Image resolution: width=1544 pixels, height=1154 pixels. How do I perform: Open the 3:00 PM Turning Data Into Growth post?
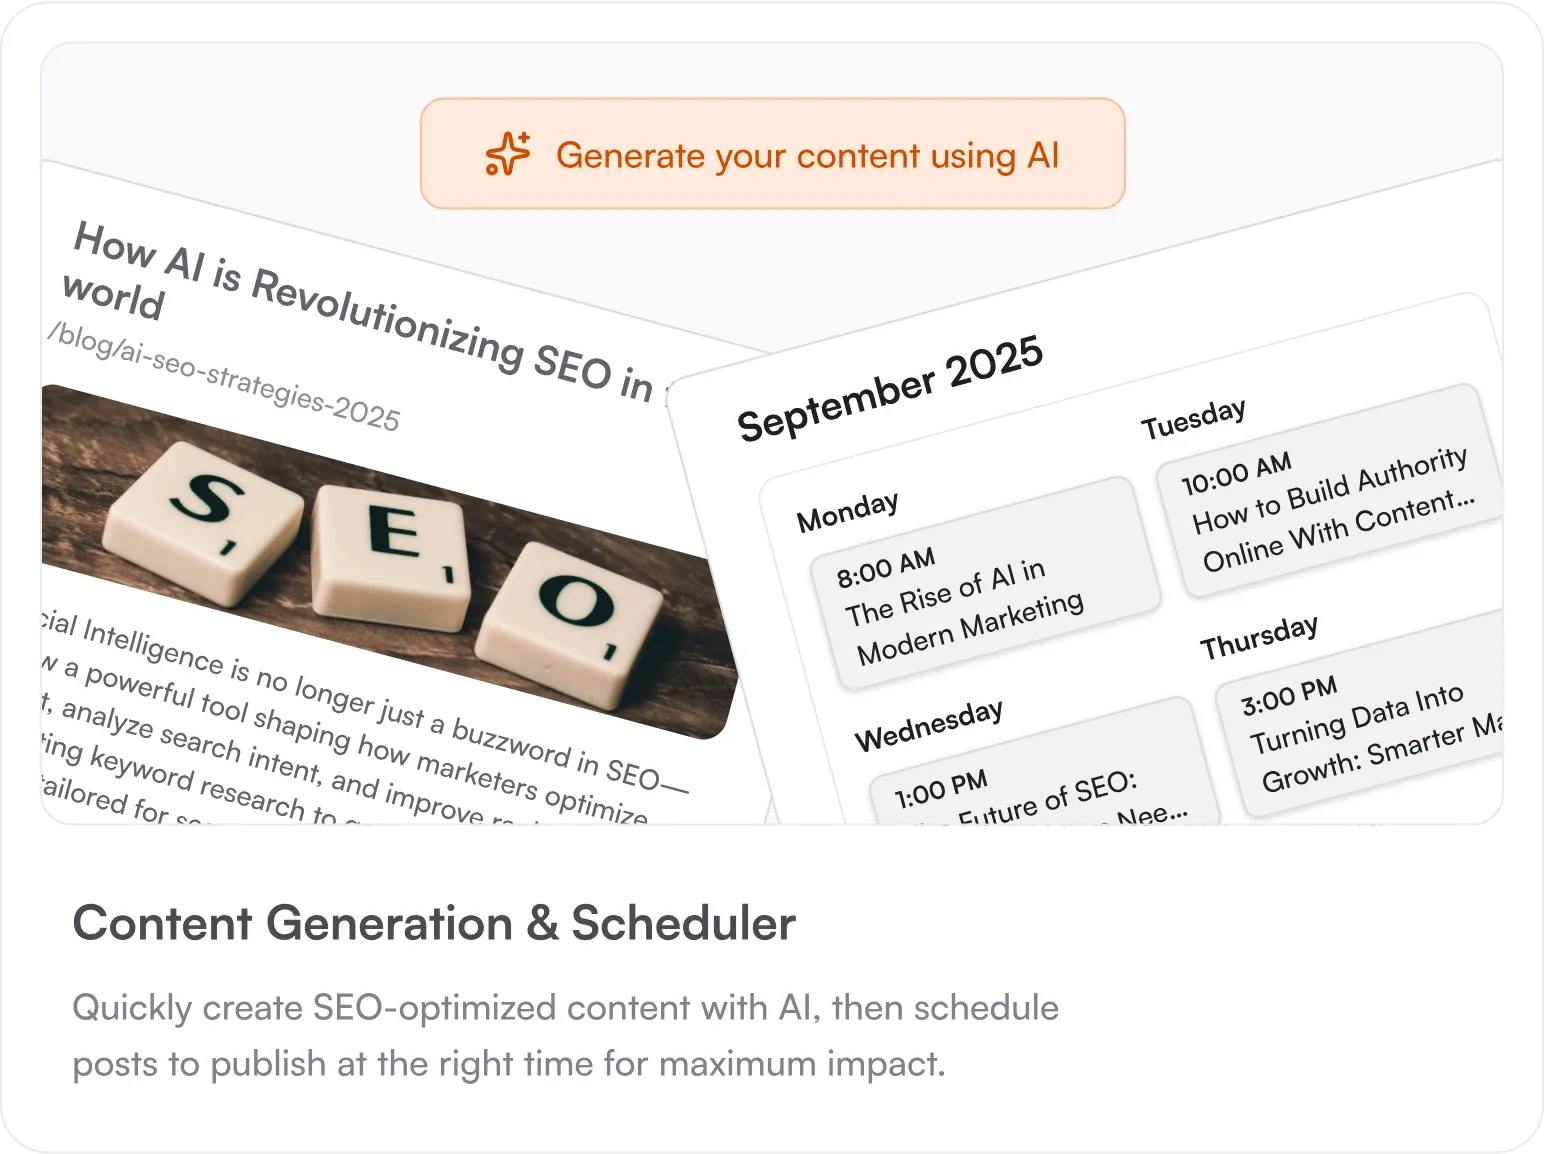pos(1362,716)
